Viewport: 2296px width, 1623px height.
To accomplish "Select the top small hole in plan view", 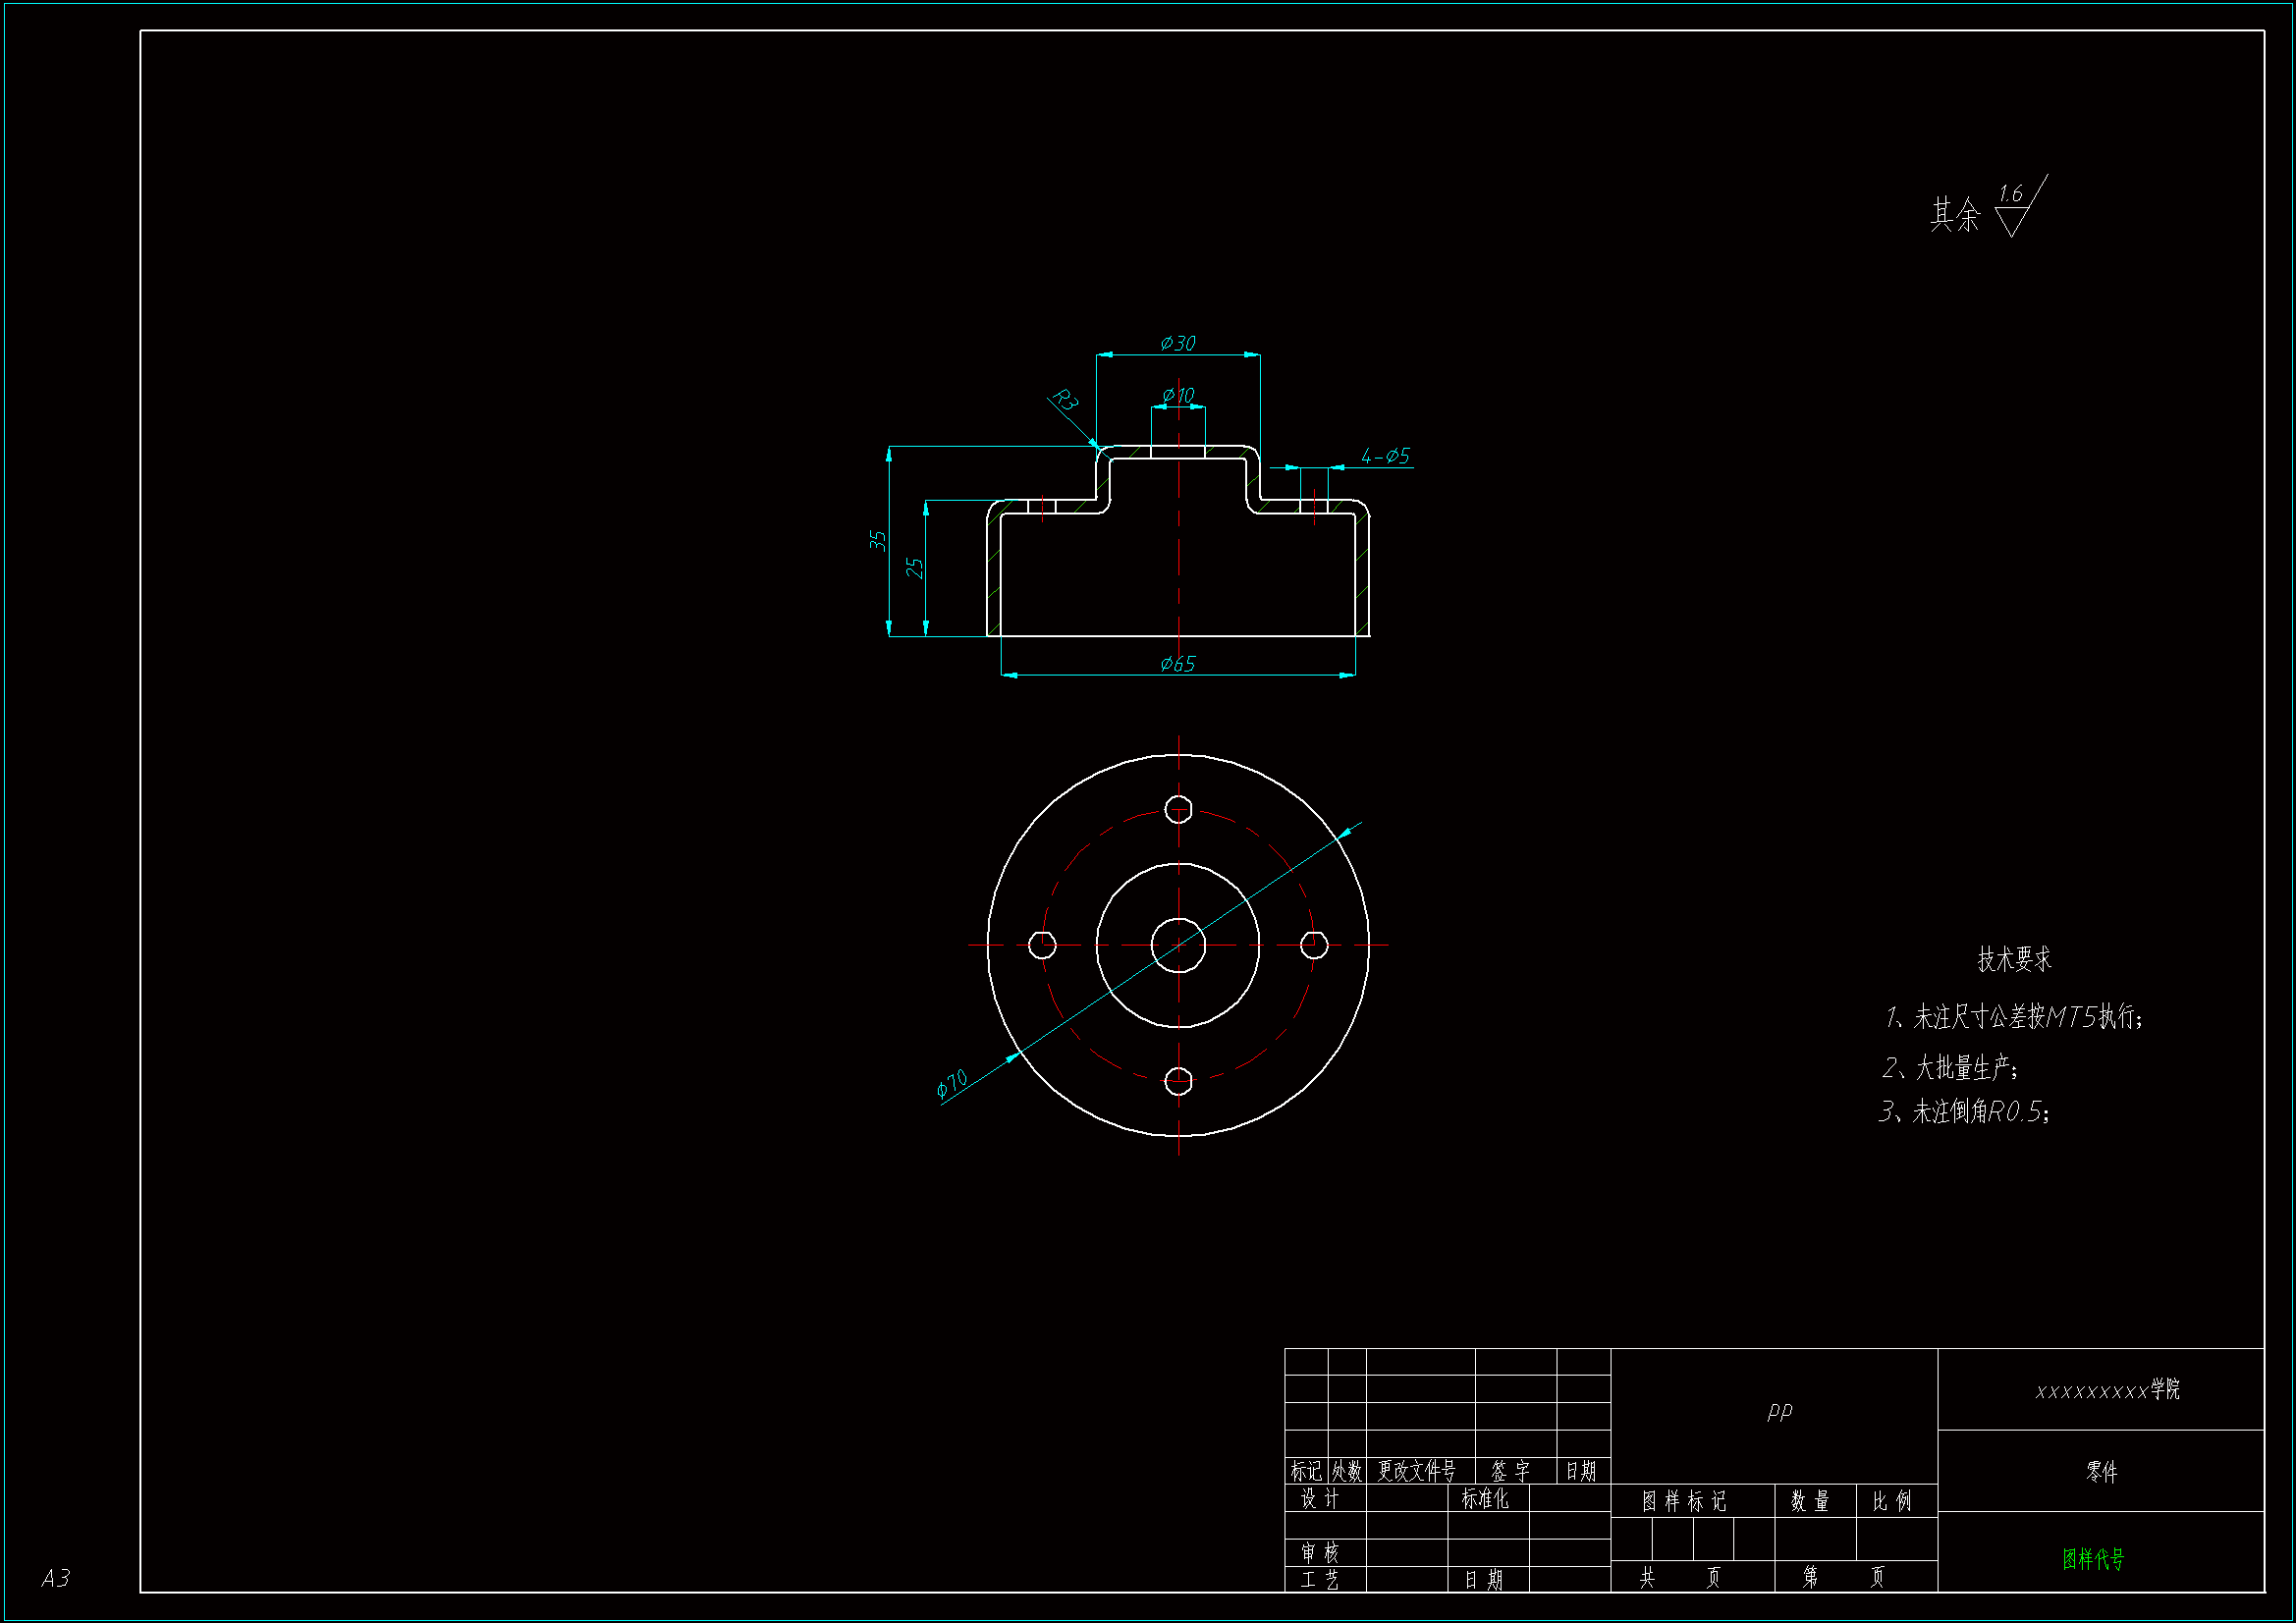I will point(1178,809).
